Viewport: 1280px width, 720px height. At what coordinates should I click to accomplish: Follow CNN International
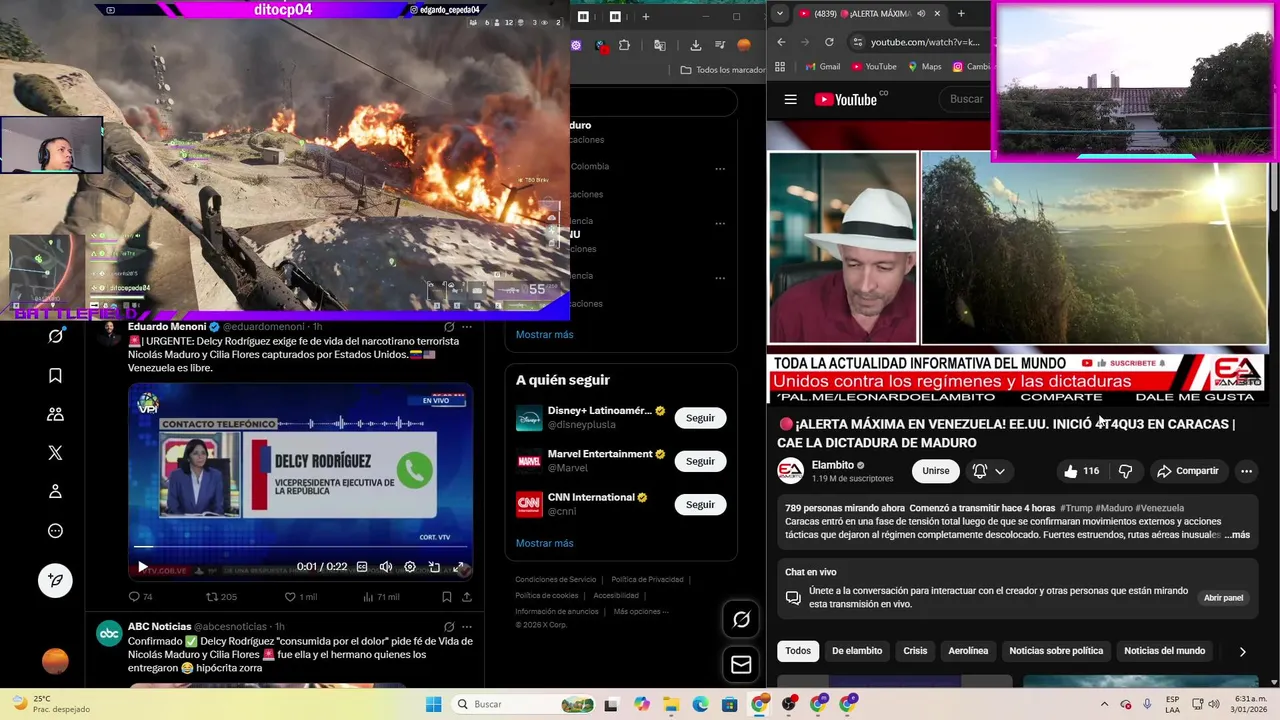pyautogui.click(x=700, y=505)
